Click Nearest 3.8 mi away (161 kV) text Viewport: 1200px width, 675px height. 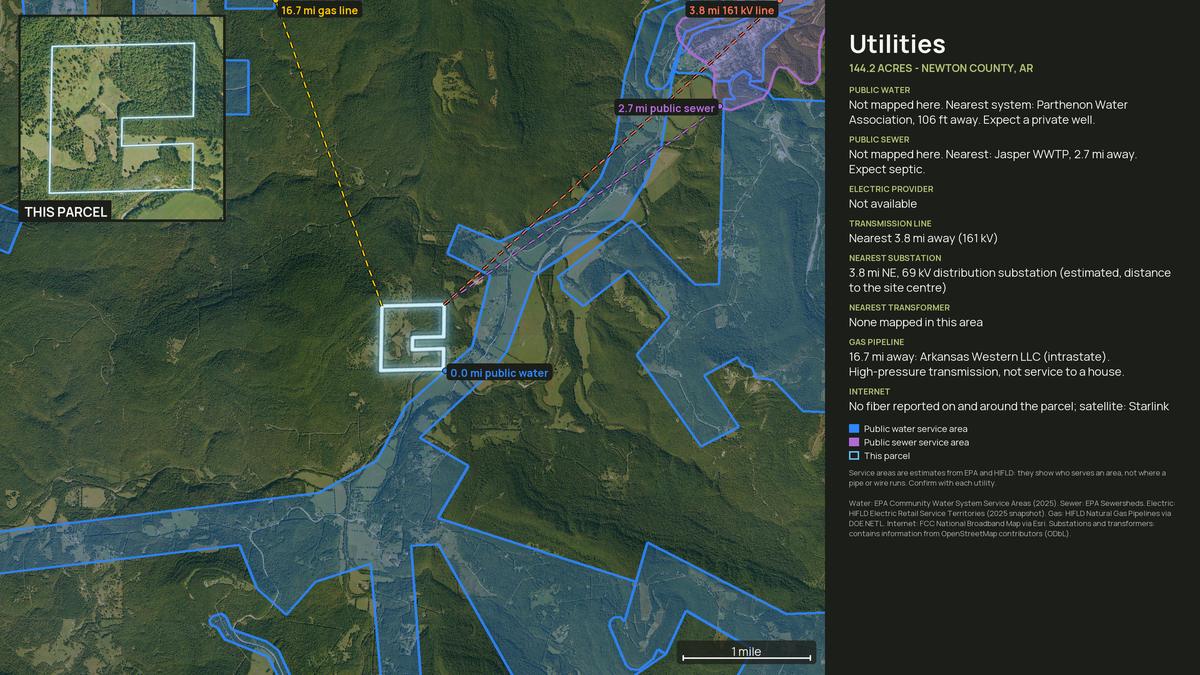pos(923,238)
